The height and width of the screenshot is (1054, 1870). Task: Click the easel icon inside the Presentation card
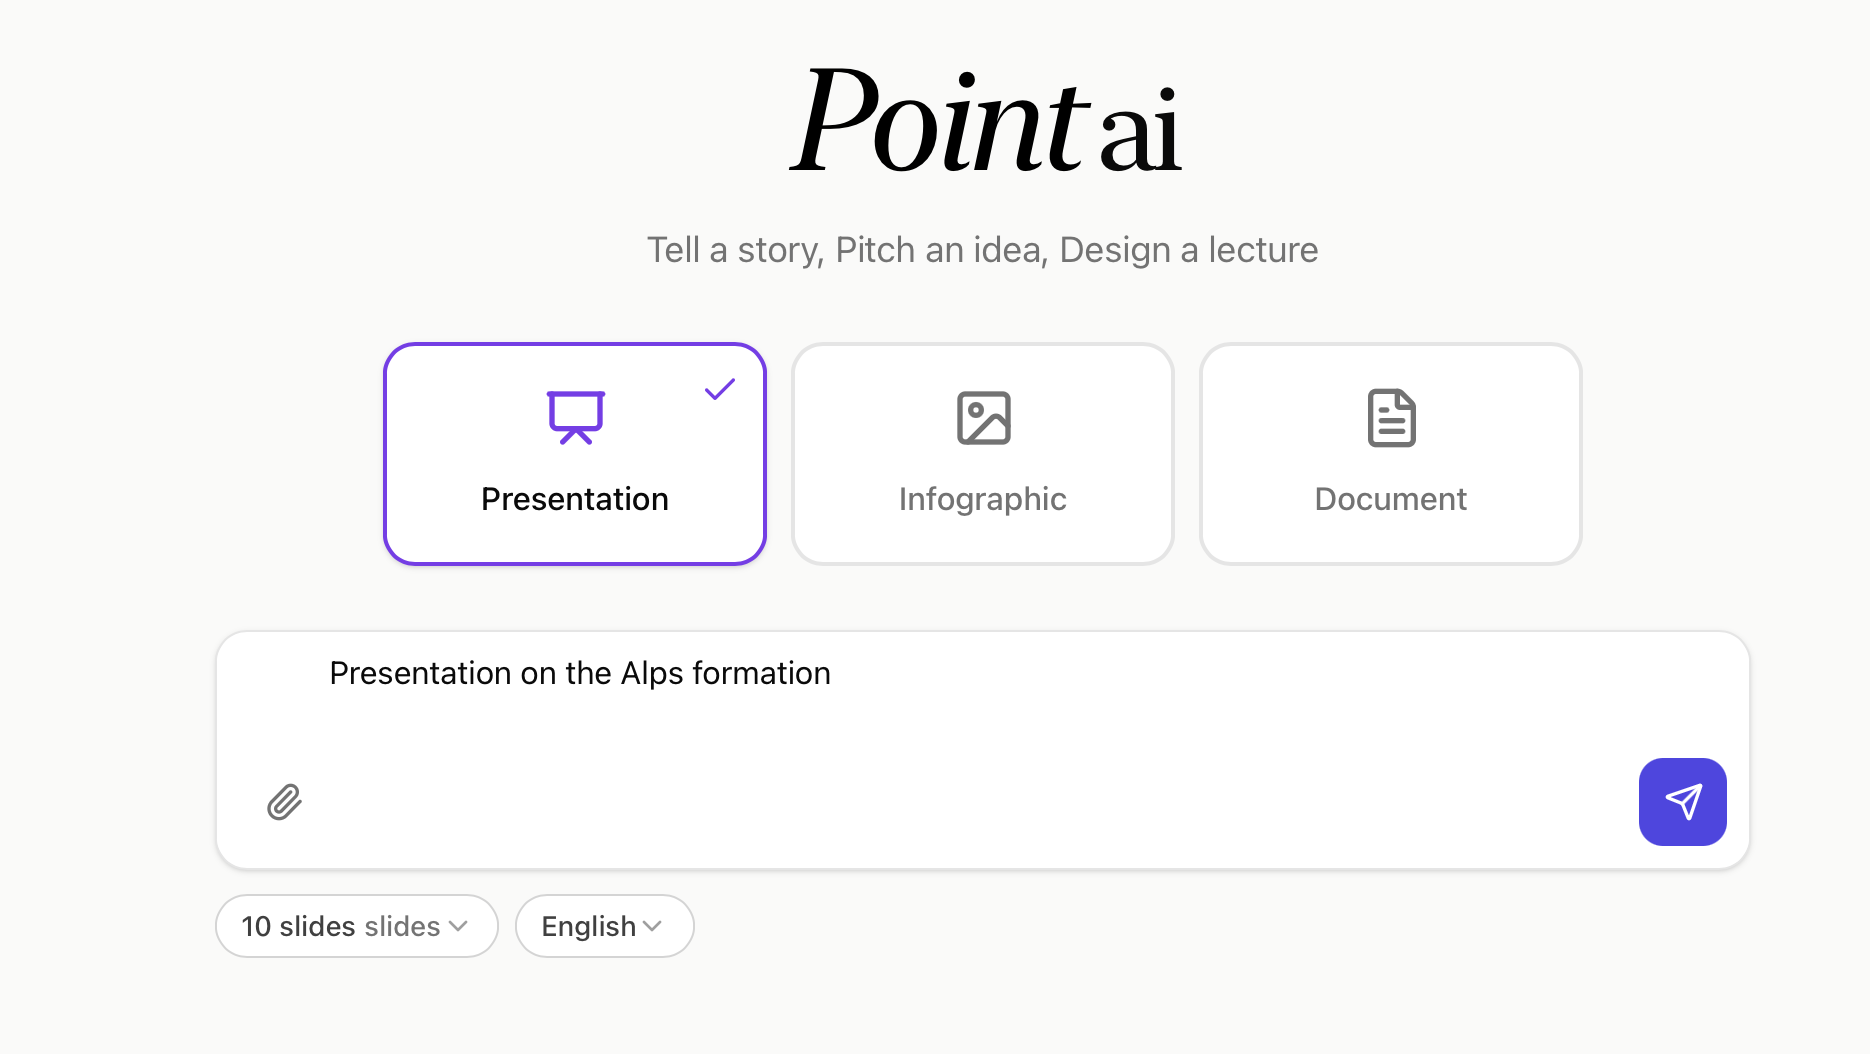574,417
